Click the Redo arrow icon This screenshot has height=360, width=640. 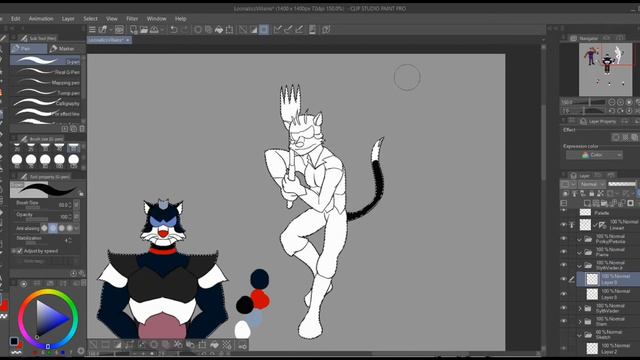tap(184, 29)
